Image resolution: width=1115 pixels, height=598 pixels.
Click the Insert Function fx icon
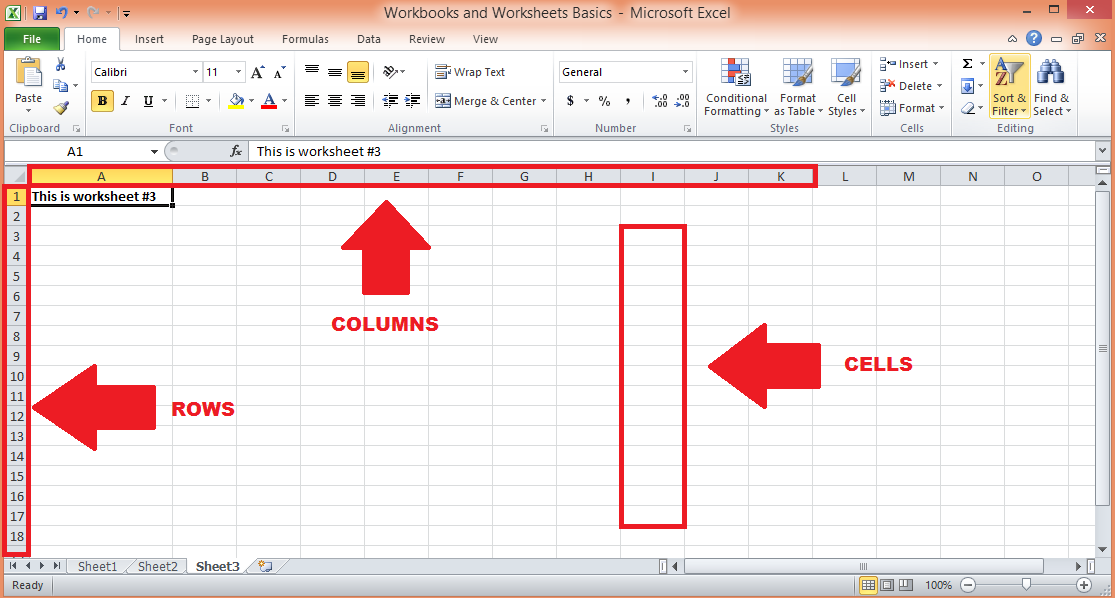point(236,151)
